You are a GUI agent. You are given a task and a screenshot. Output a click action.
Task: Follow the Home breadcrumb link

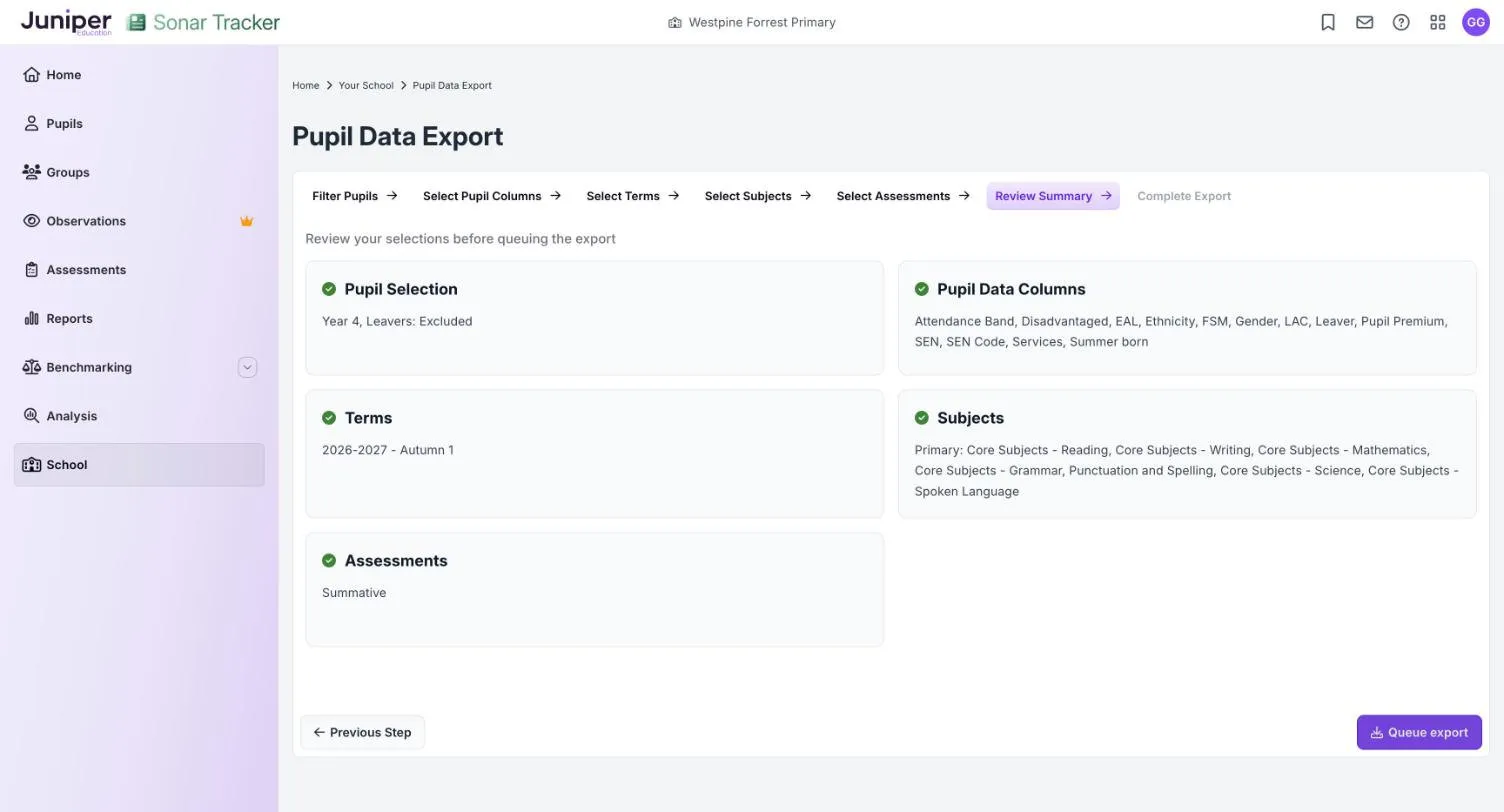(x=306, y=86)
